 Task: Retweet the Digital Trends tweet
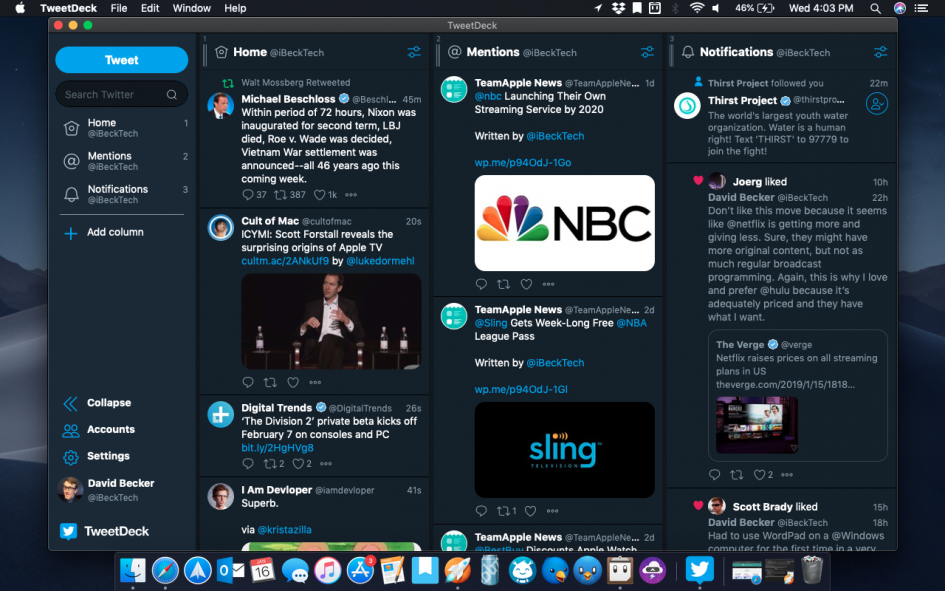[x=268, y=463]
